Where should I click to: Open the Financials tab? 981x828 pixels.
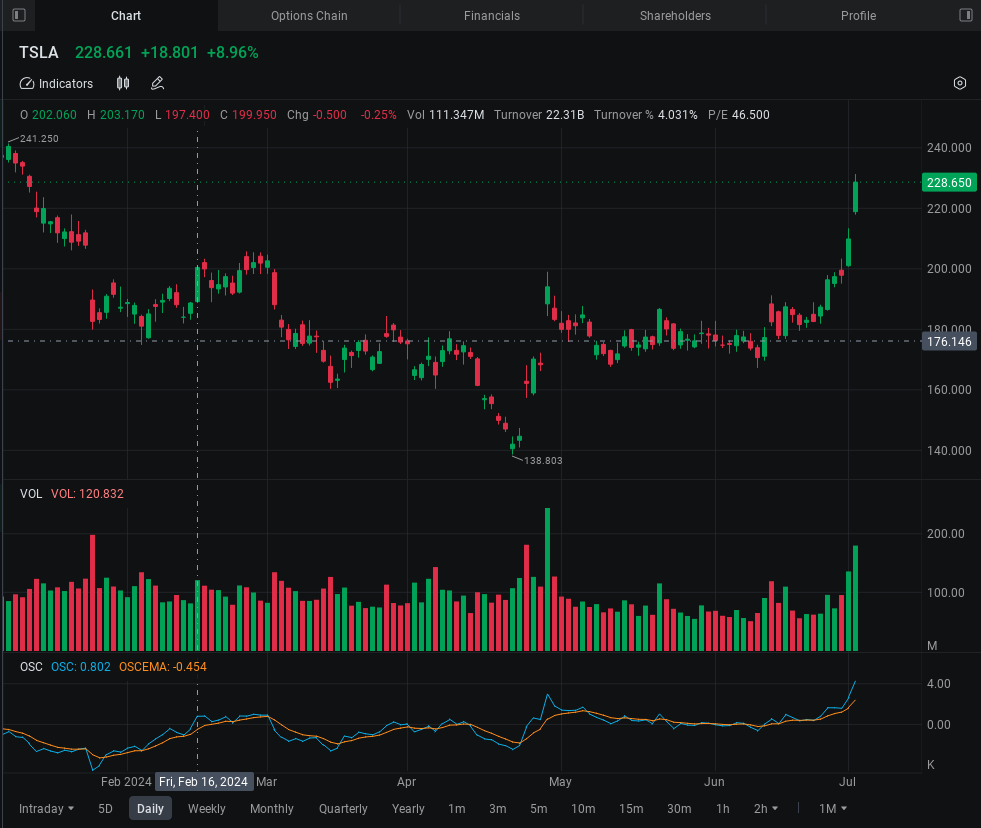pos(492,16)
